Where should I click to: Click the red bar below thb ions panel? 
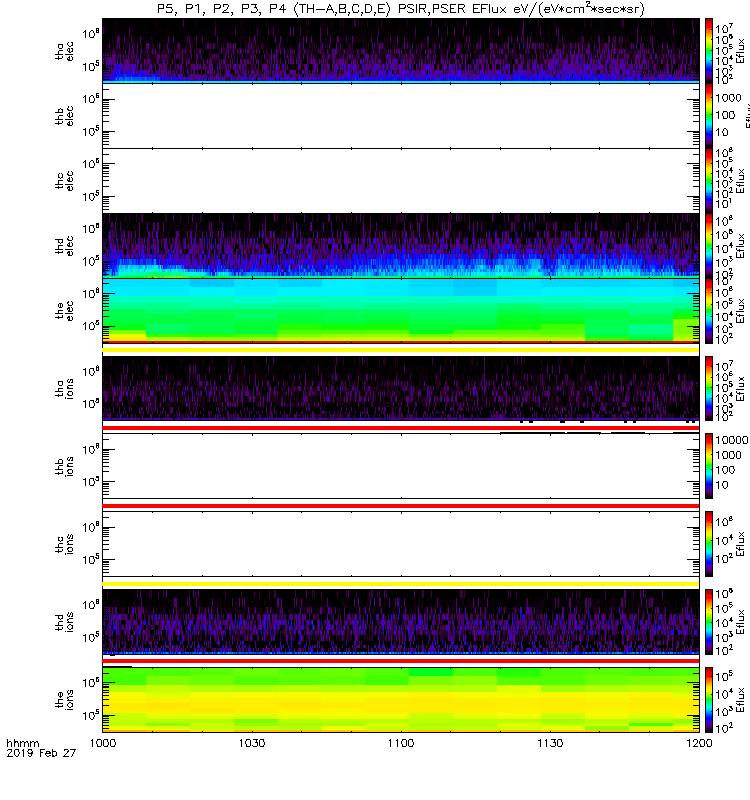[401, 506]
